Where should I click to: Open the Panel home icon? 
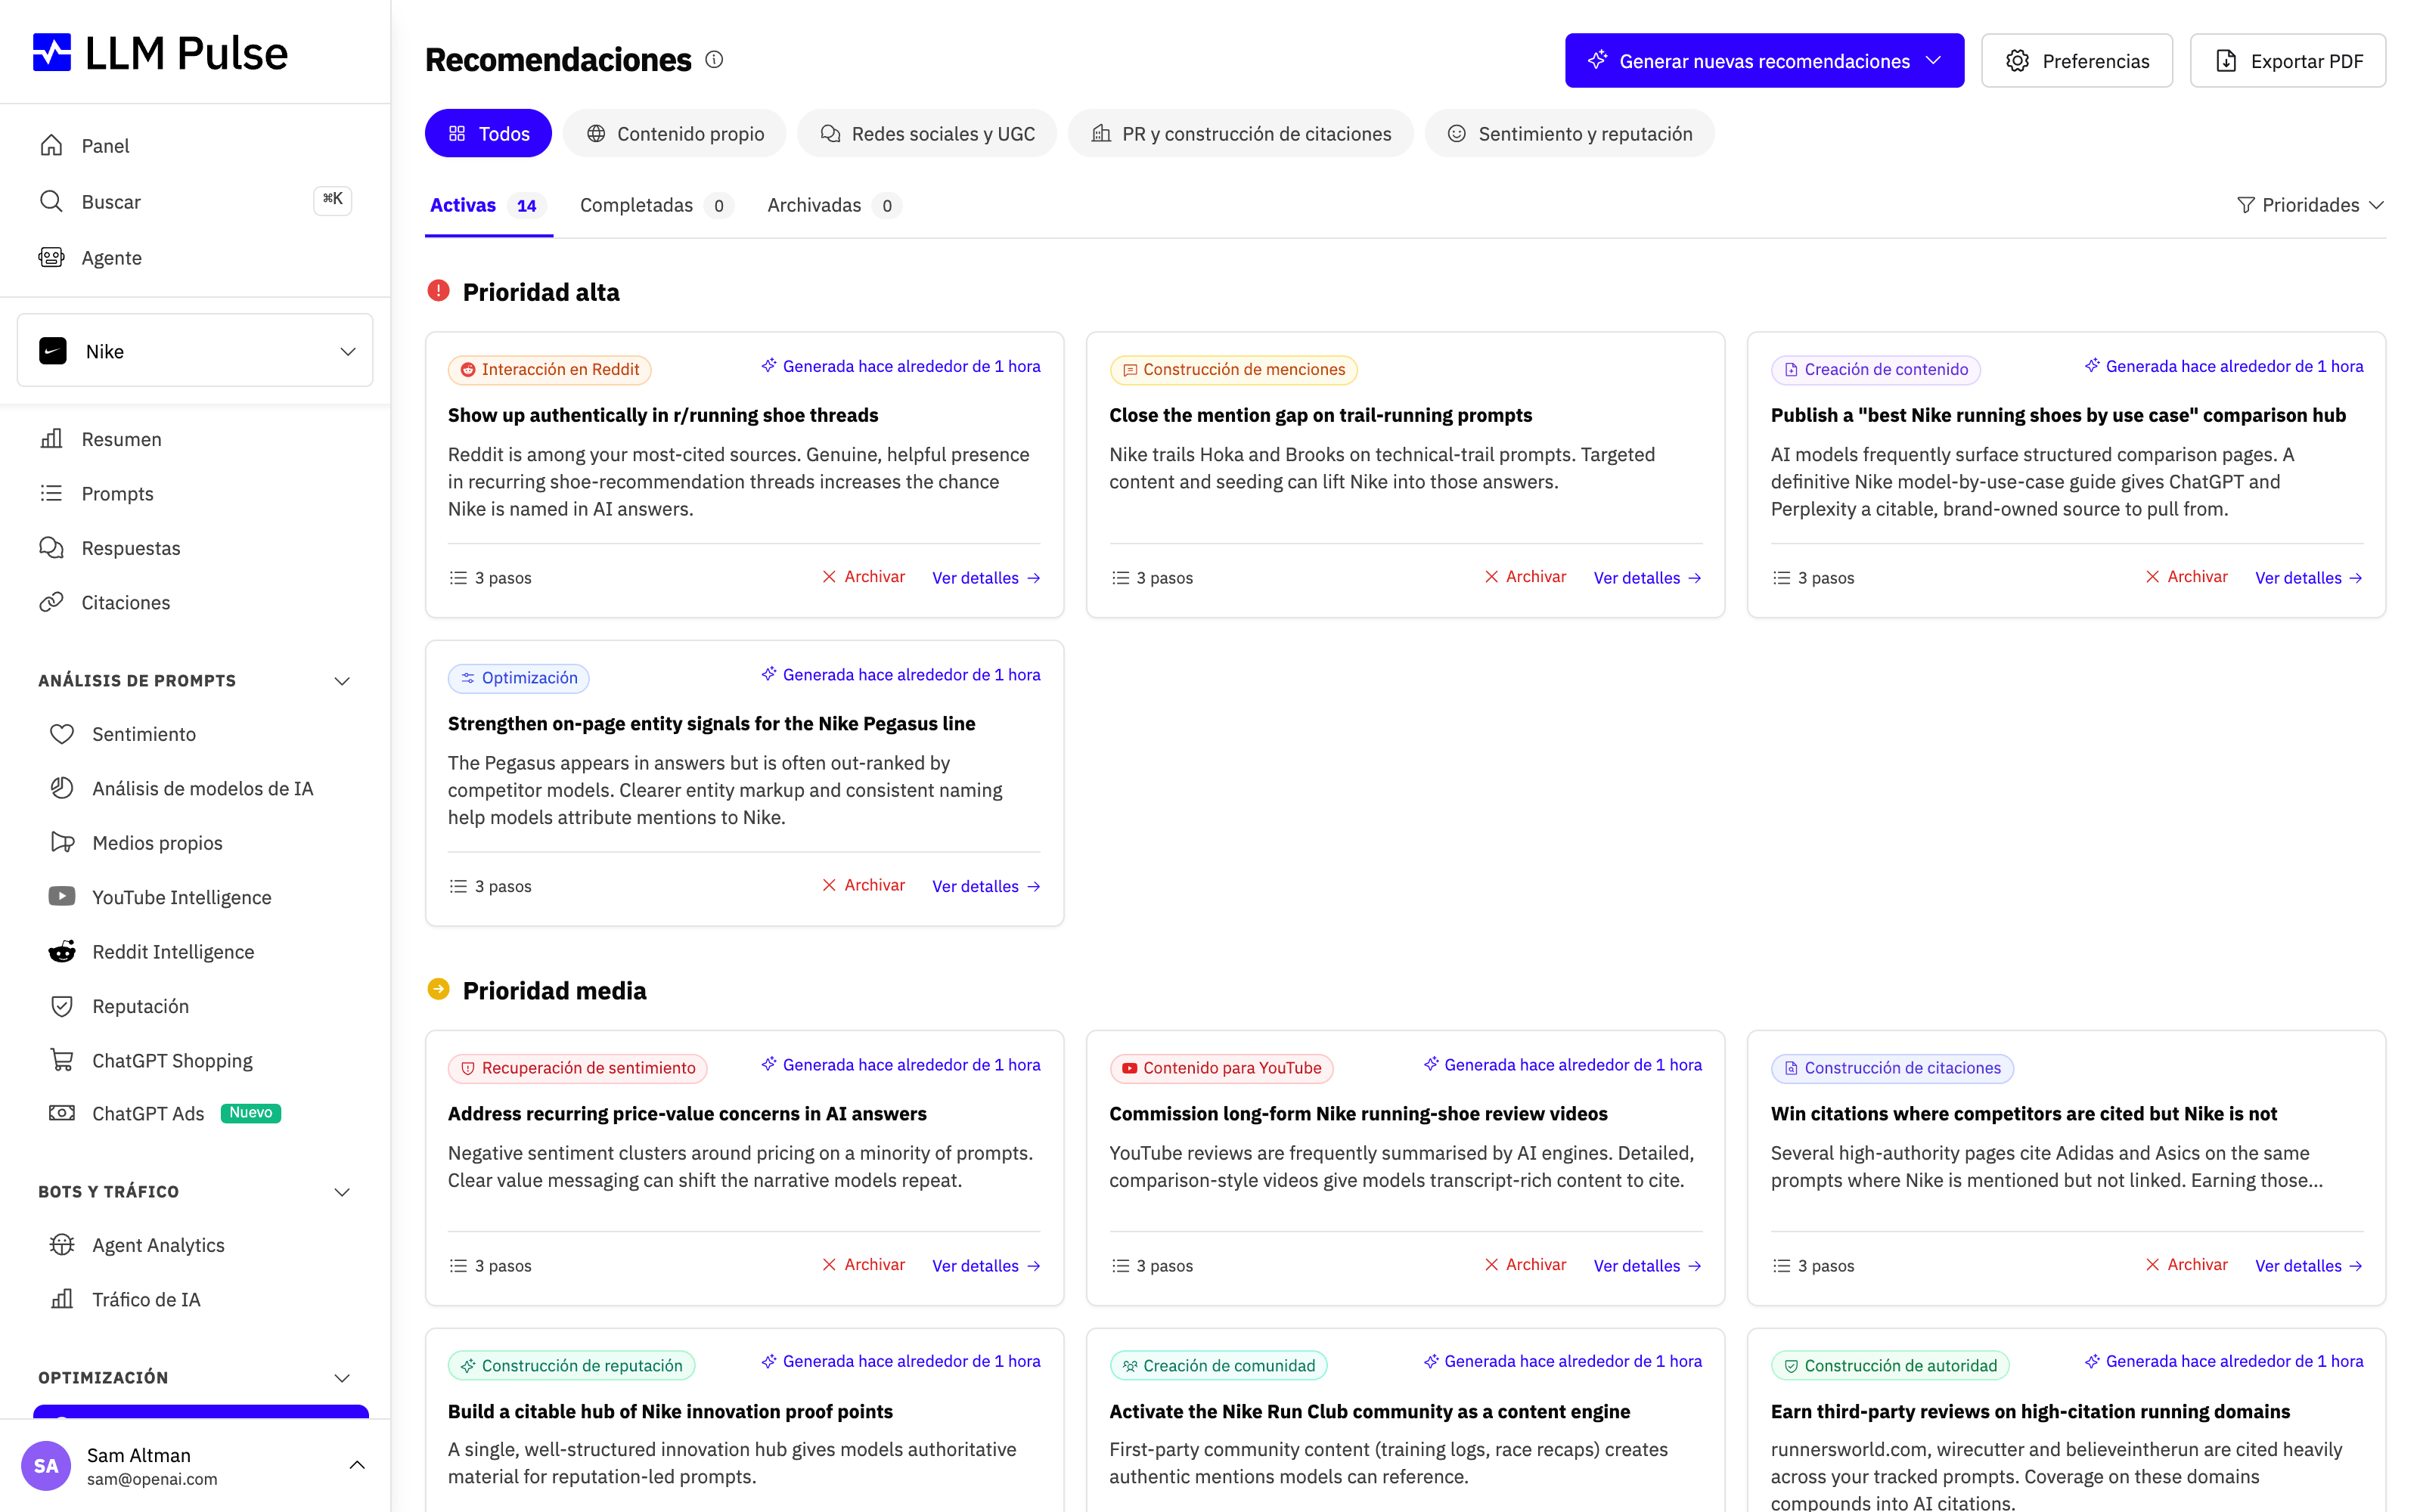[51, 146]
